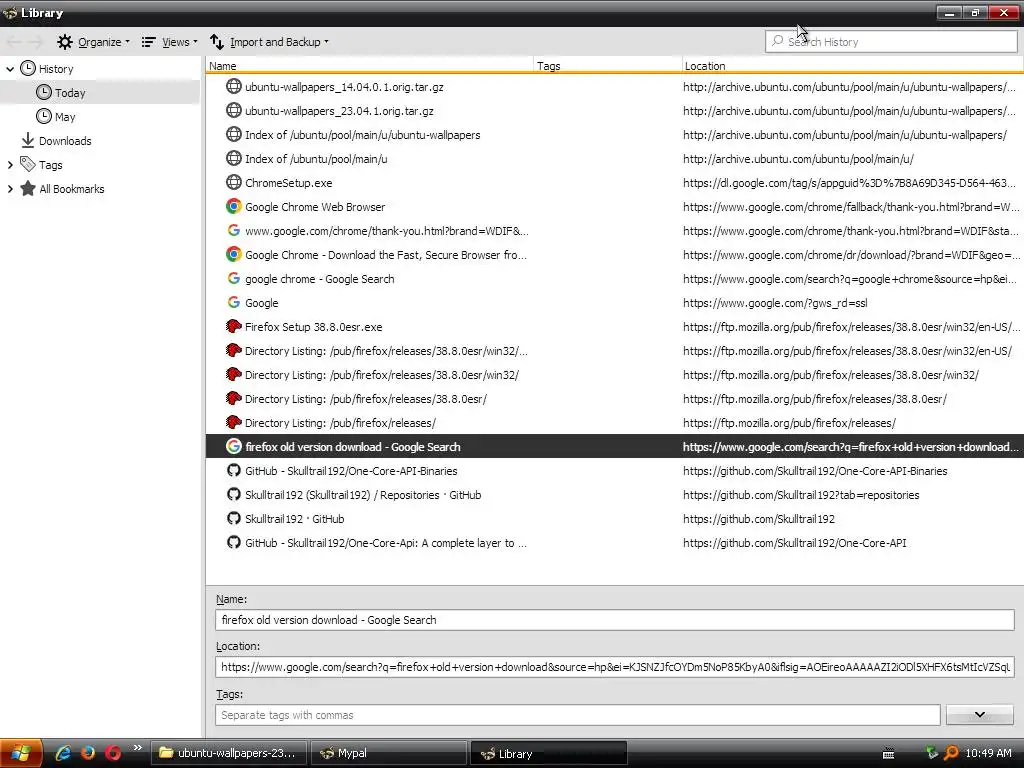Click GitHub icon of Skulltrail192 Repositories entry

click(x=233, y=494)
